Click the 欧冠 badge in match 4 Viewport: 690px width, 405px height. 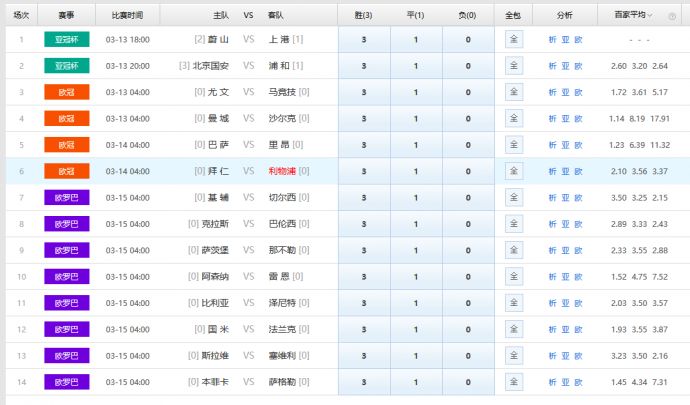(x=67, y=118)
